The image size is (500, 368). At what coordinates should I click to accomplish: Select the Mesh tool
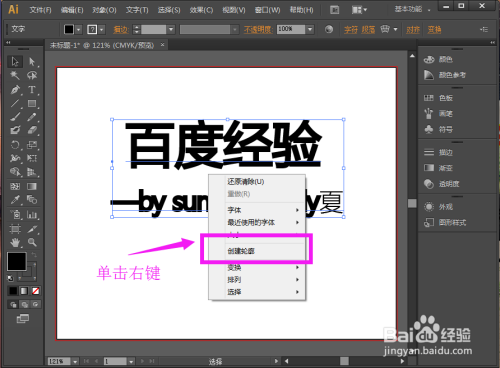[15, 186]
